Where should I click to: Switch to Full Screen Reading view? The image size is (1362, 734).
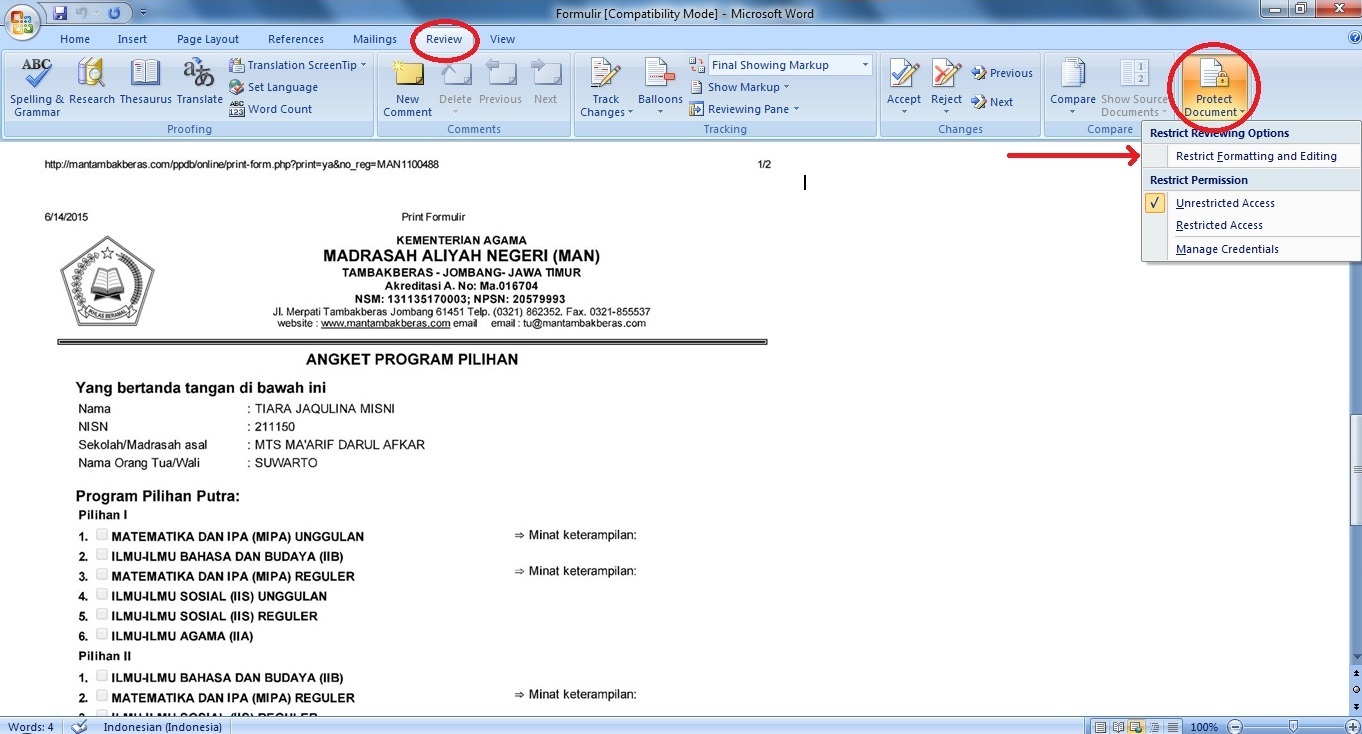tap(1117, 727)
